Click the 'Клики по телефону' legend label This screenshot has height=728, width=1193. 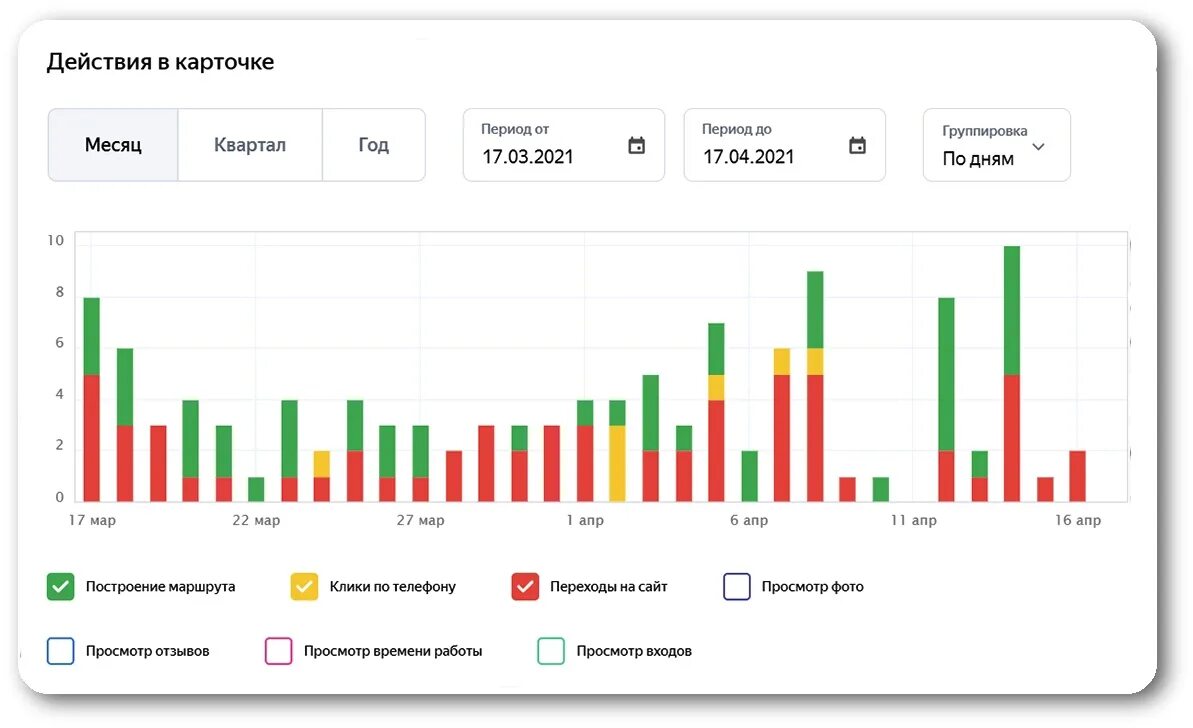[393, 587]
